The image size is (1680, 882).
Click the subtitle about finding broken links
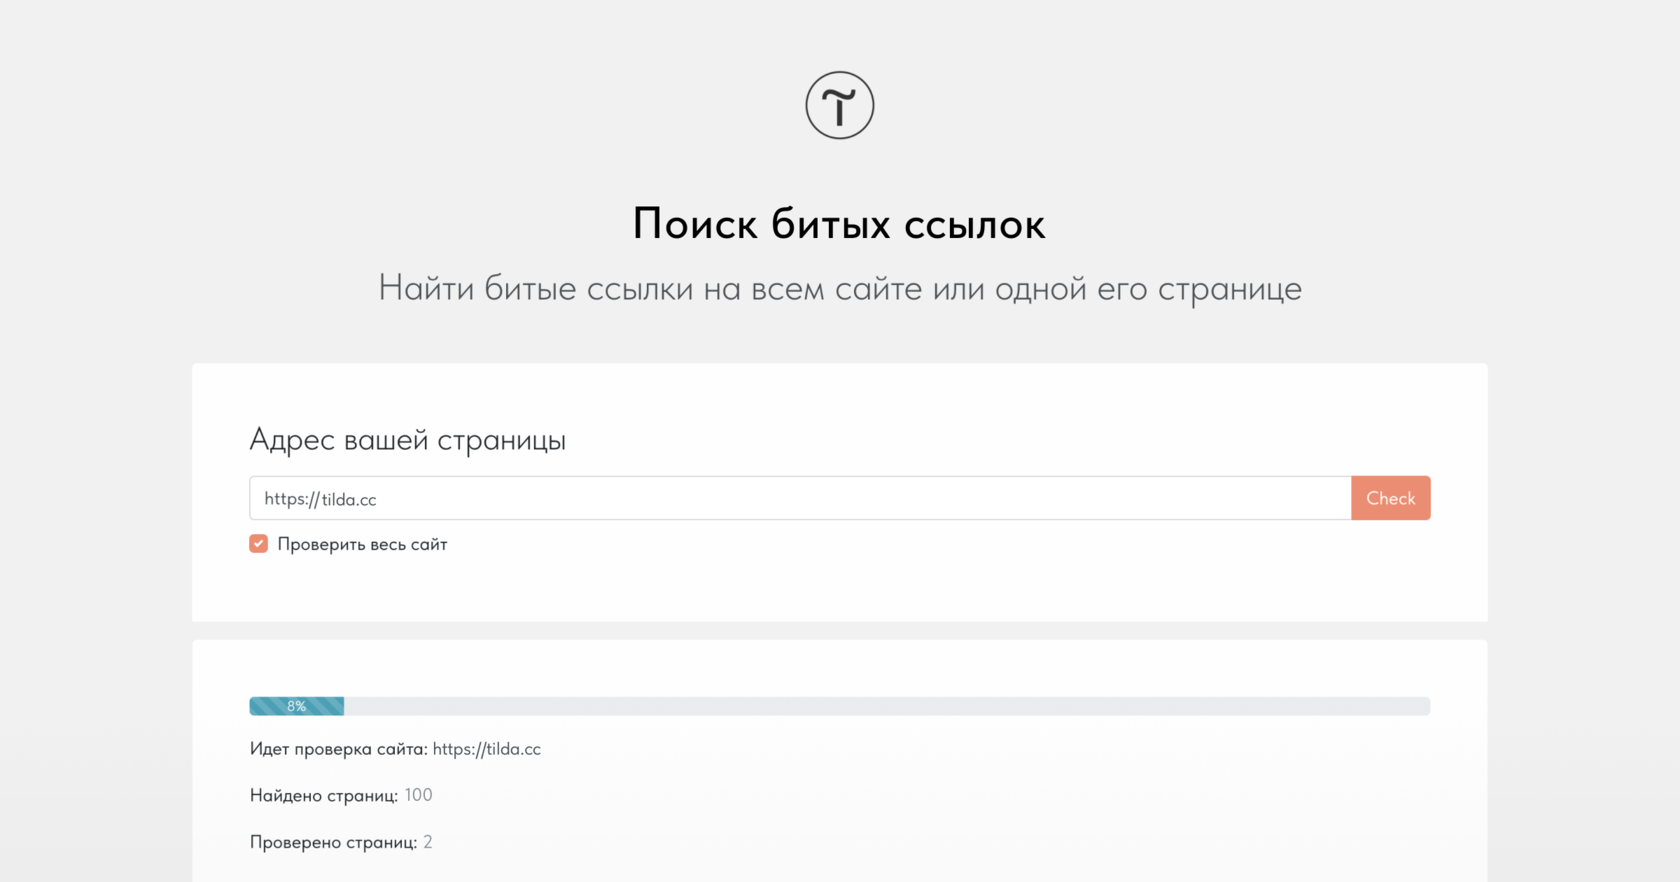[x=840, y=289]
